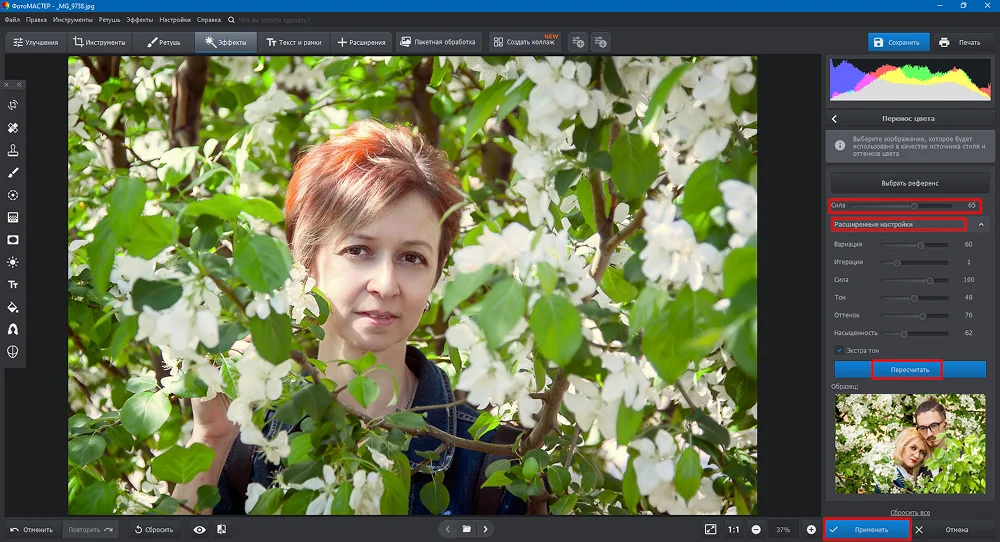Select the stamp tool in left toolbar
This screenshot has width=1000, height=542.
coord(13,150)
